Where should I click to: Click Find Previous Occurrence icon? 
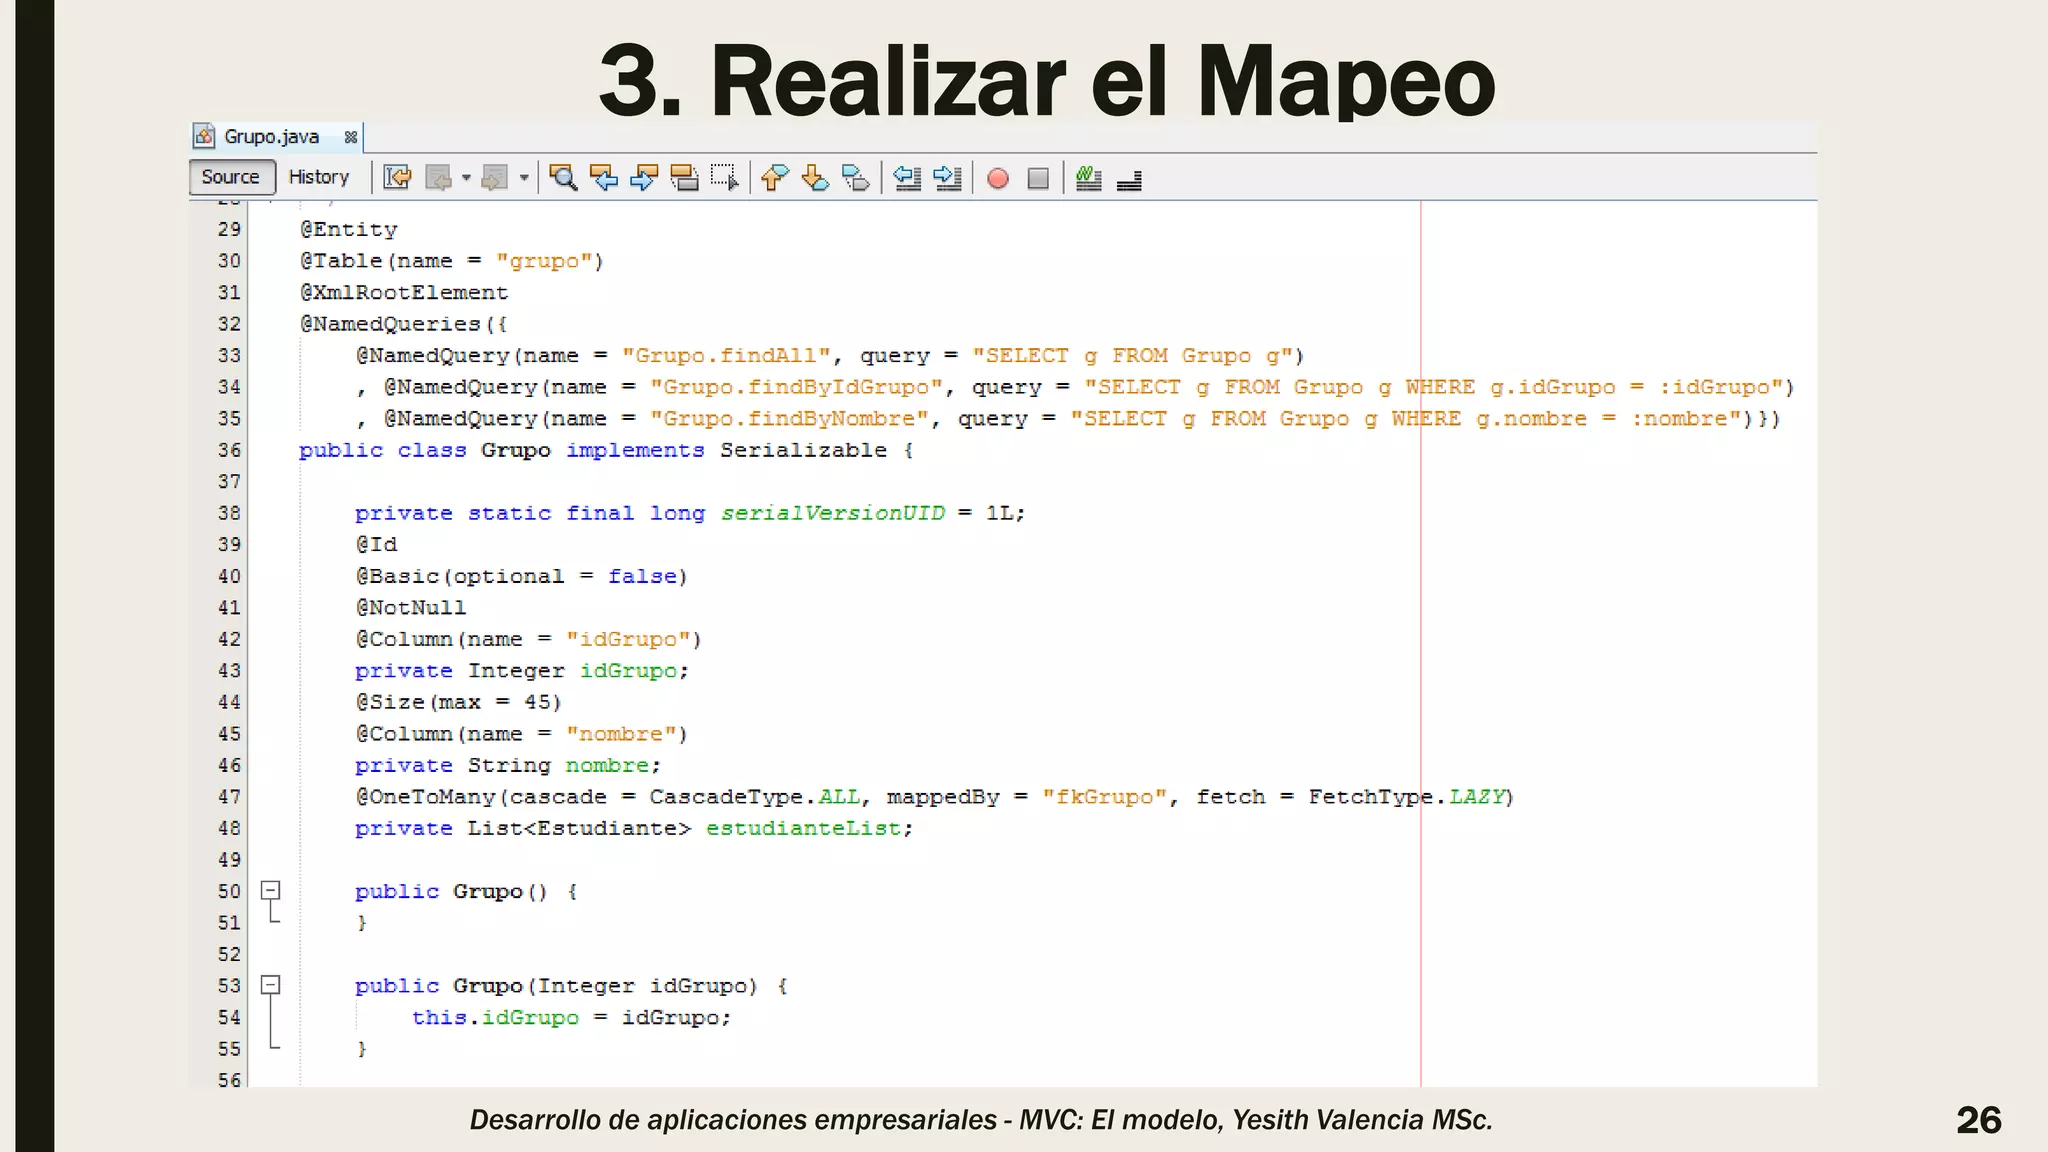pyautogui.click(x=604, y=178)
